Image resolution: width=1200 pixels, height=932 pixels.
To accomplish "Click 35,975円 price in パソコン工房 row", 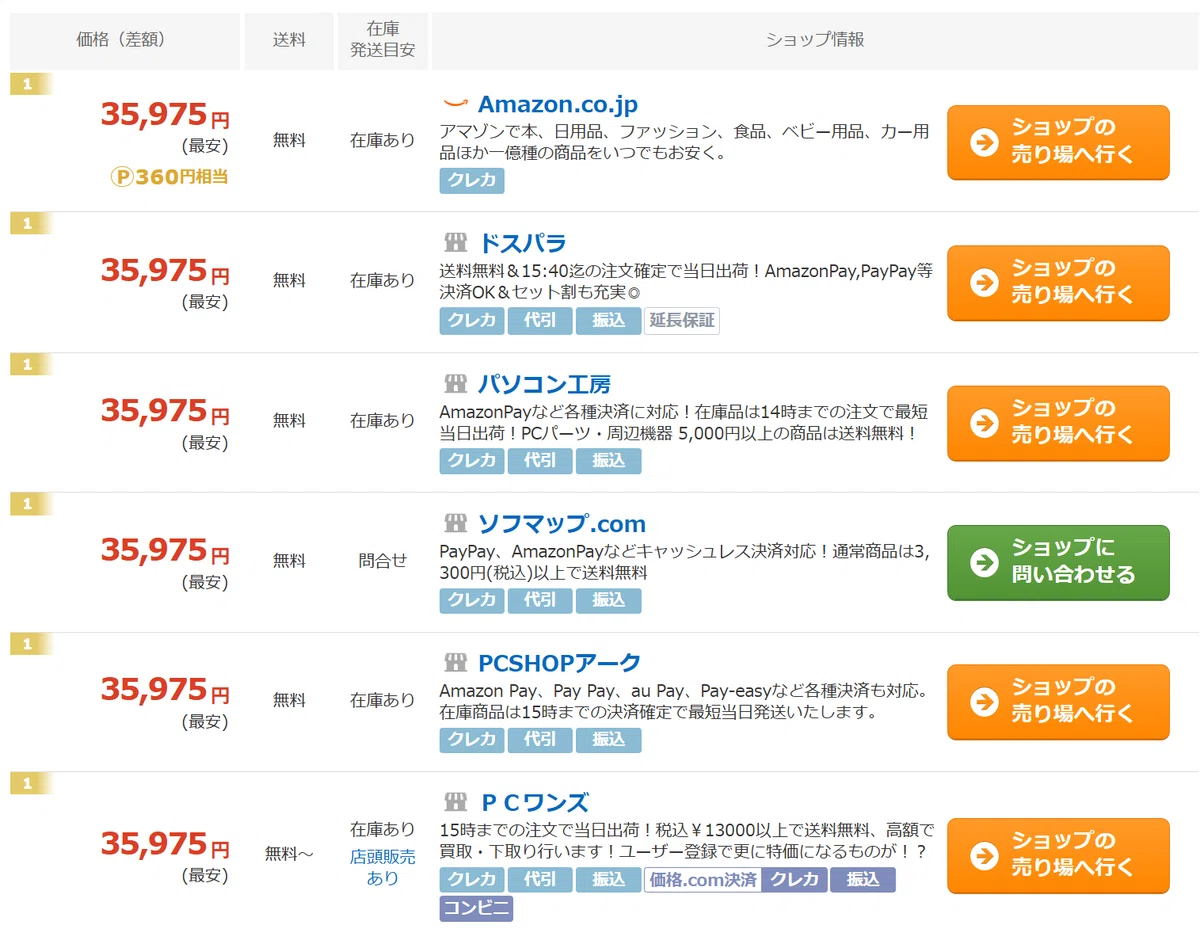I will (165, 411).
